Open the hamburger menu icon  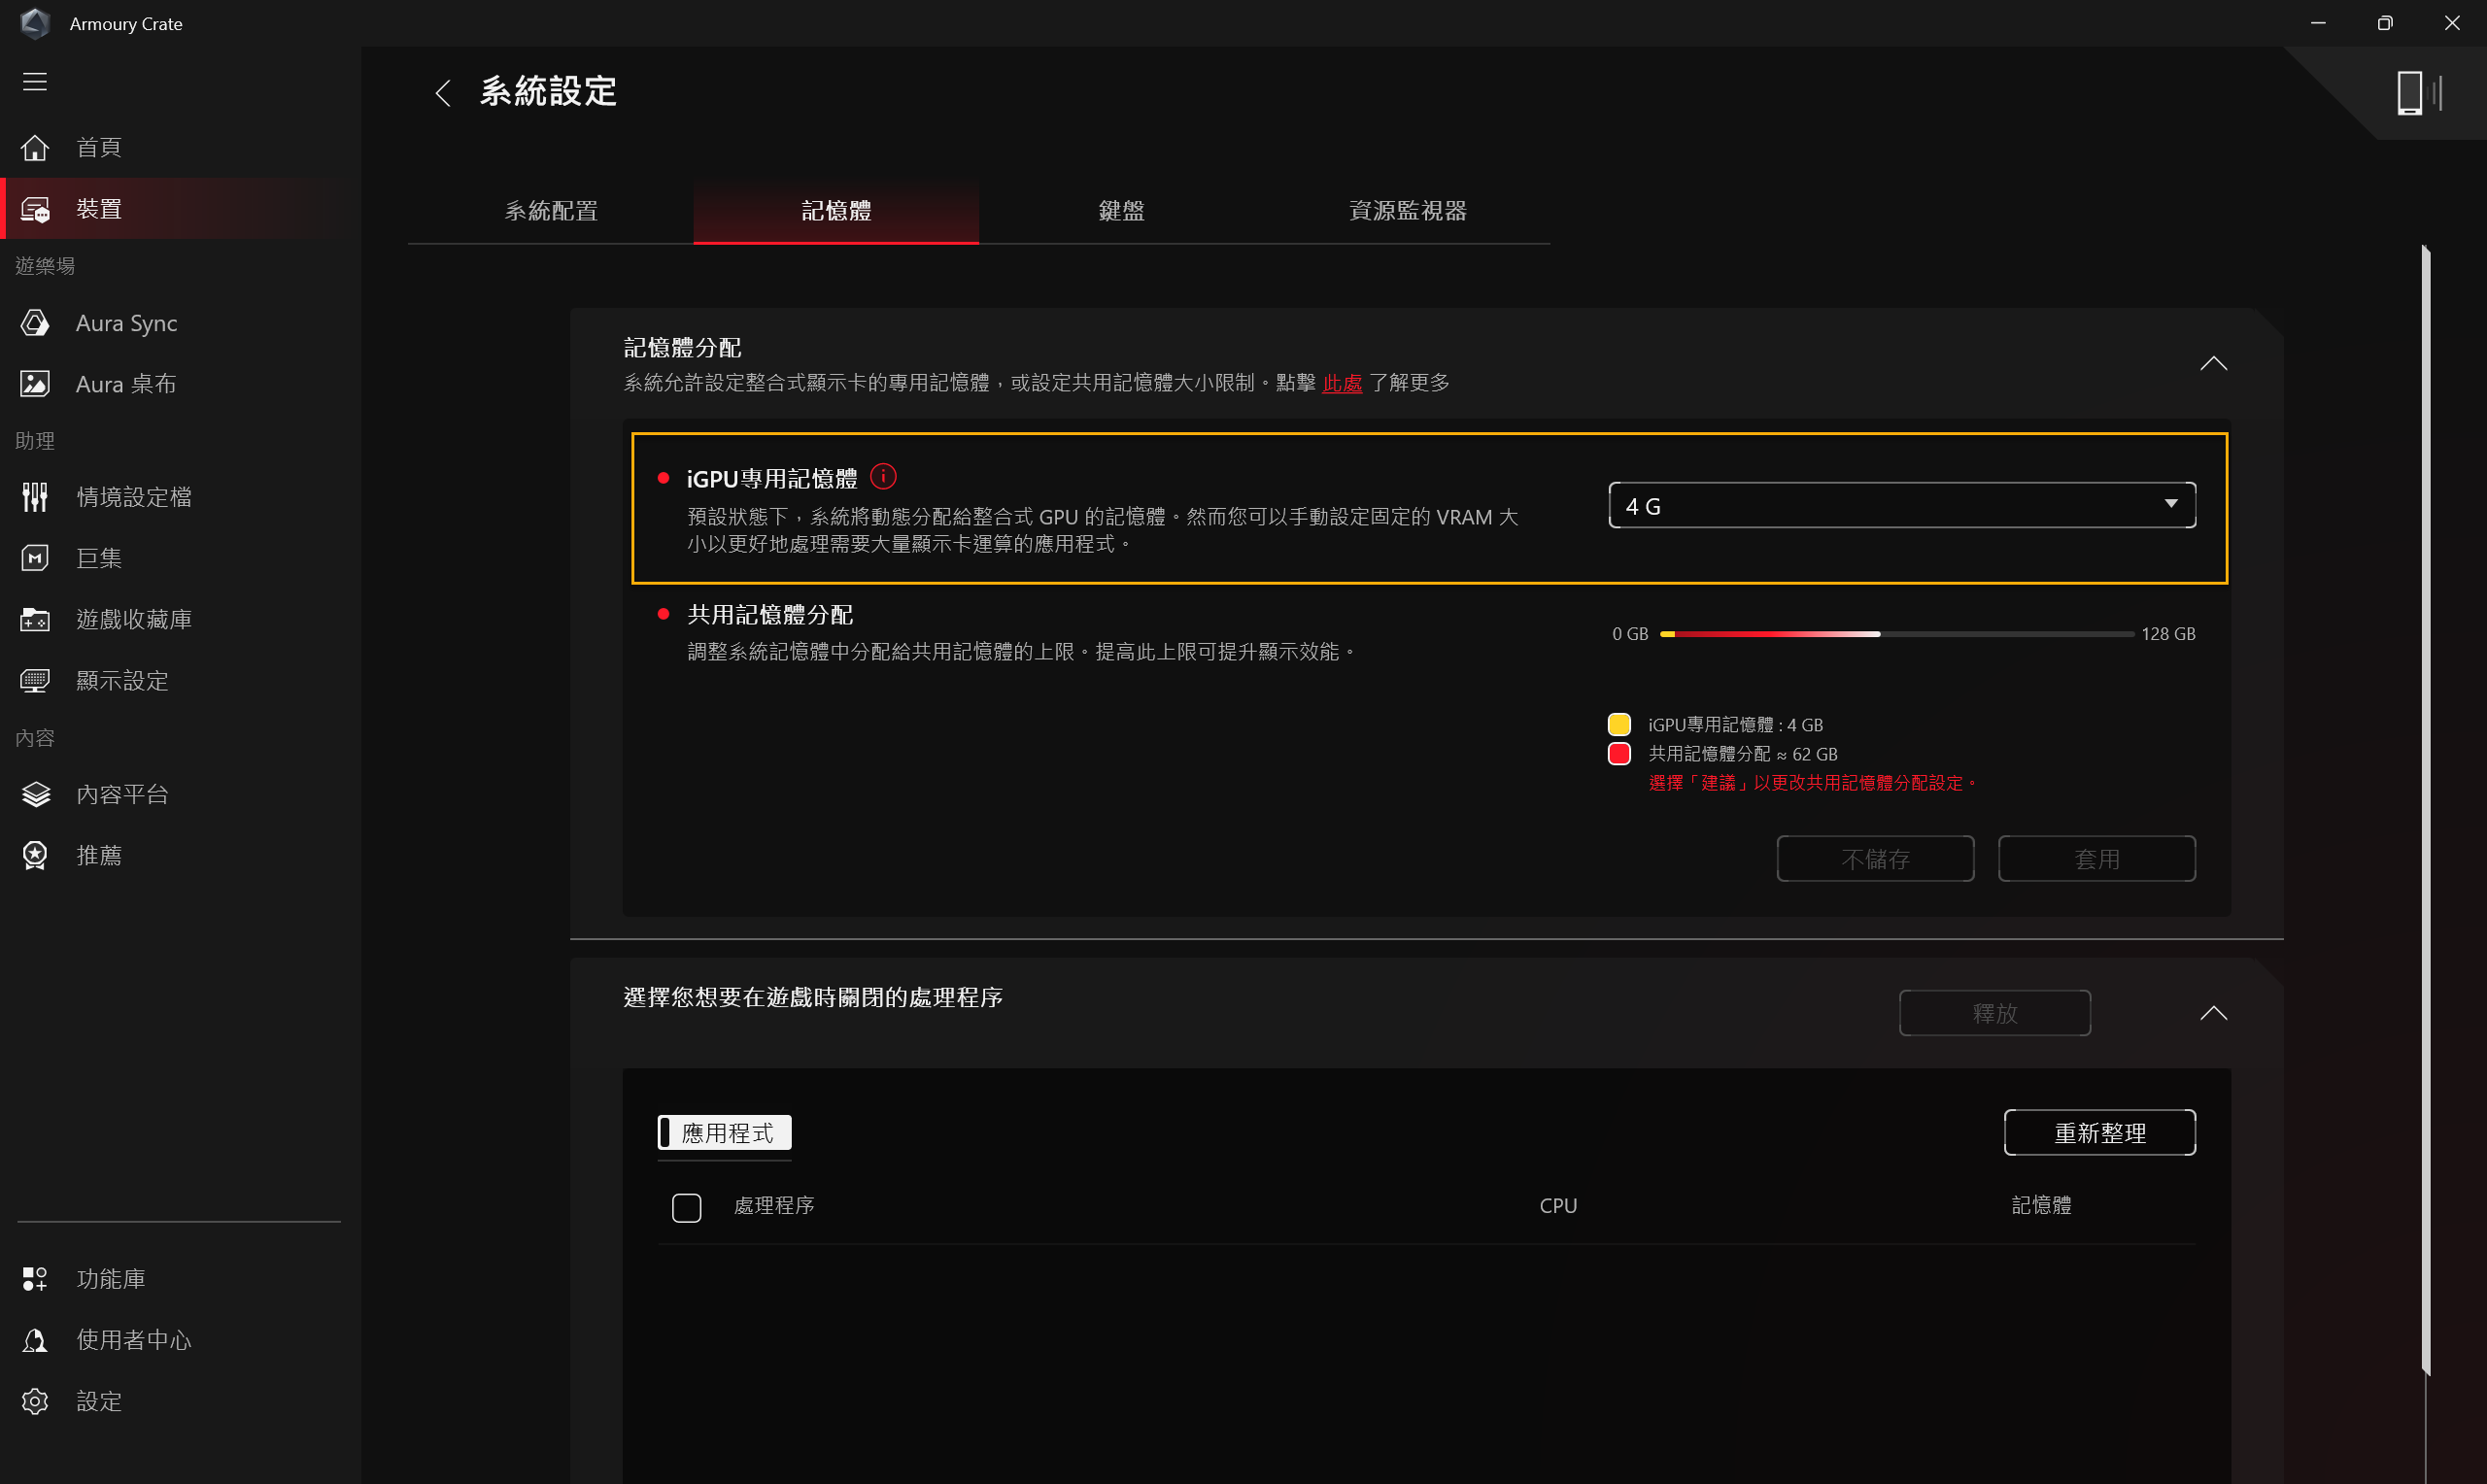click(x=35, y=81)
